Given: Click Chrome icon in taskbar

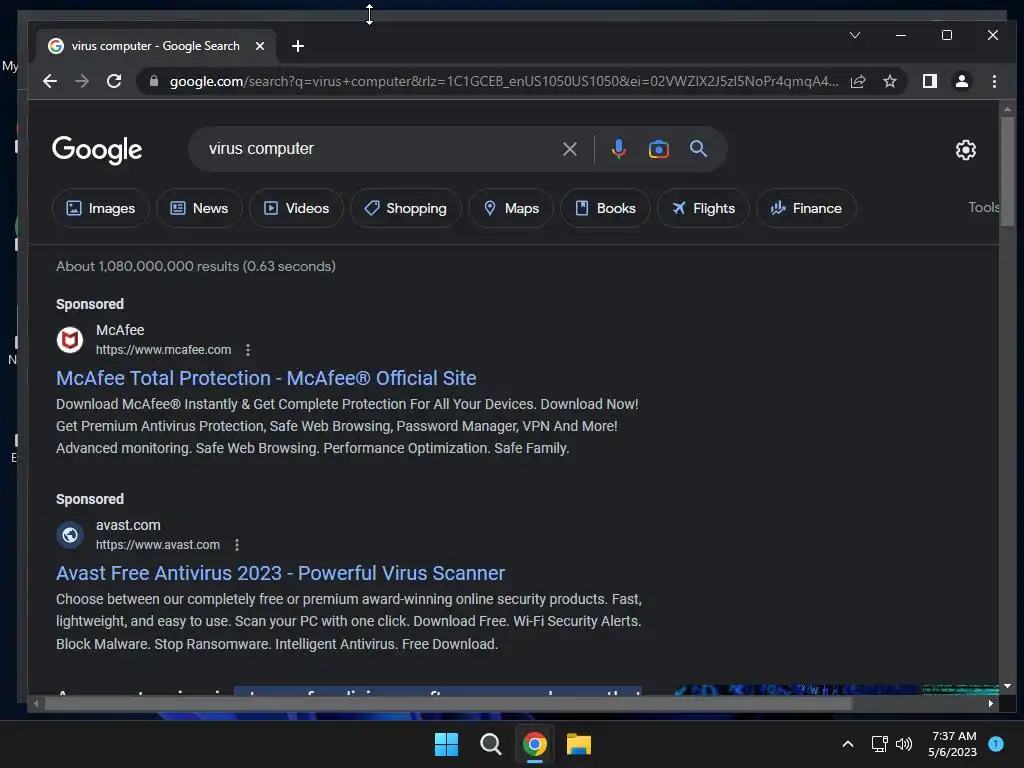Looking at the screenshot, I should [534, 744].
